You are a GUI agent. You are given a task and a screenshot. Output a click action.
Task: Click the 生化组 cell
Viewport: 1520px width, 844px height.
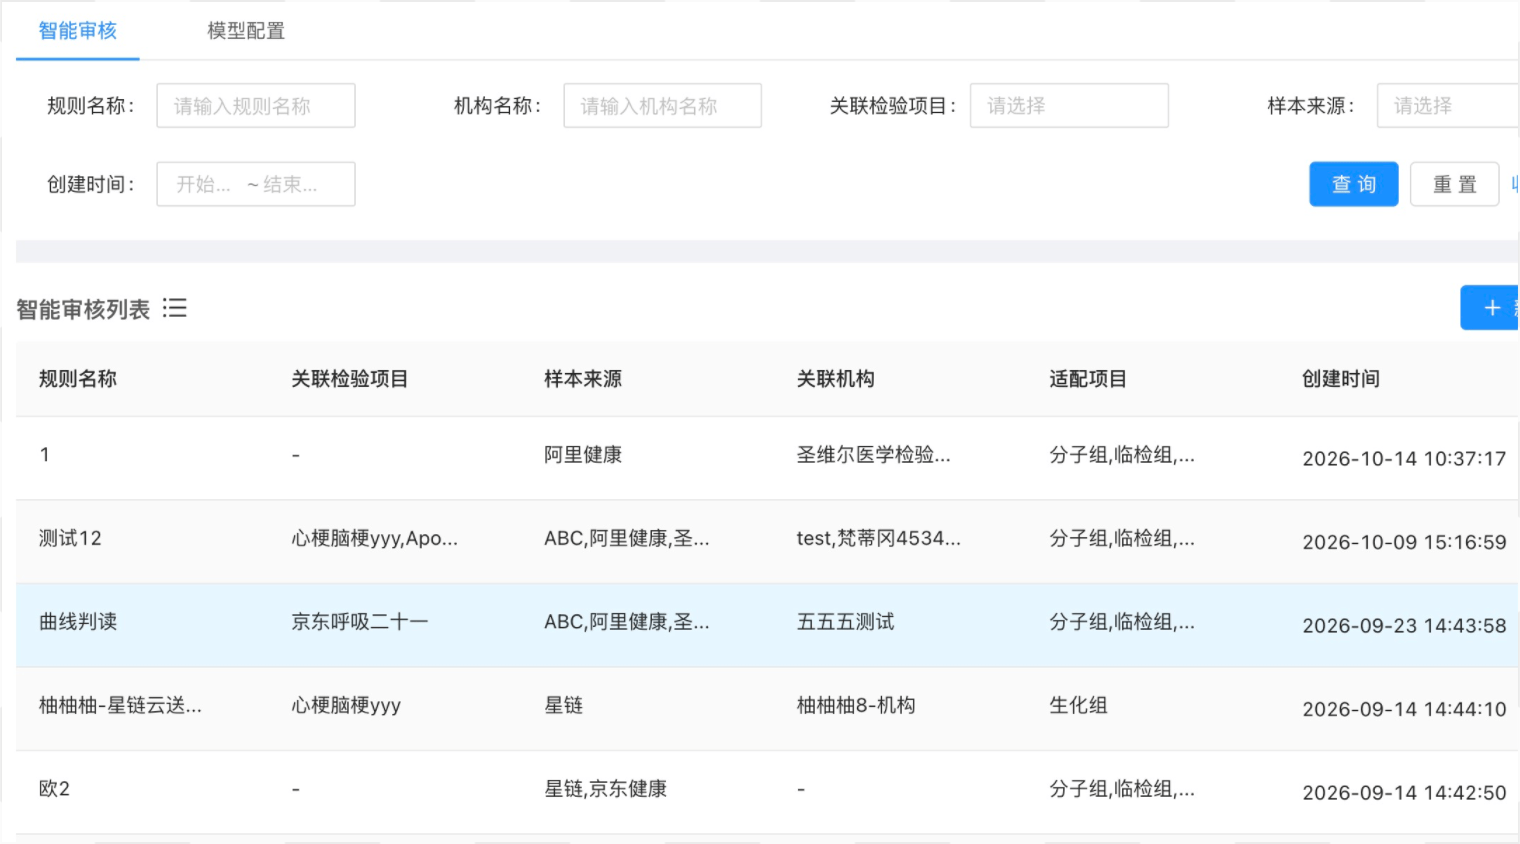[x=1078, y=706]
